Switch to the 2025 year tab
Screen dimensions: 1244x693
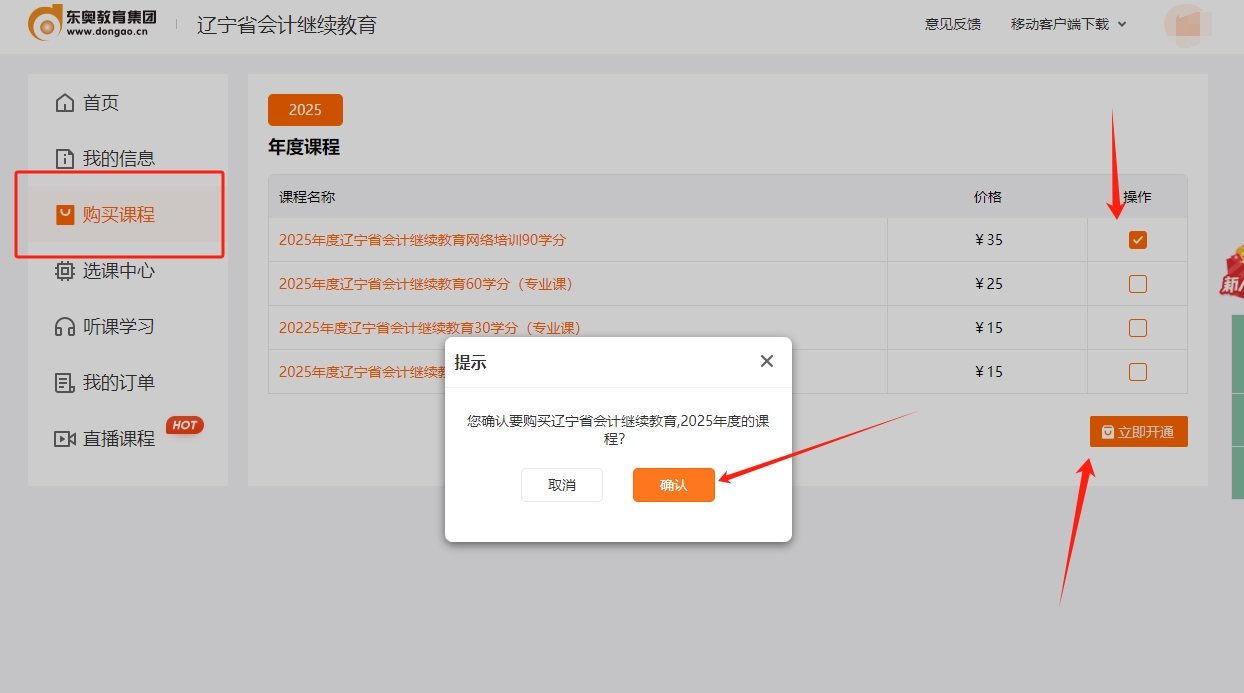coord(305,109)
